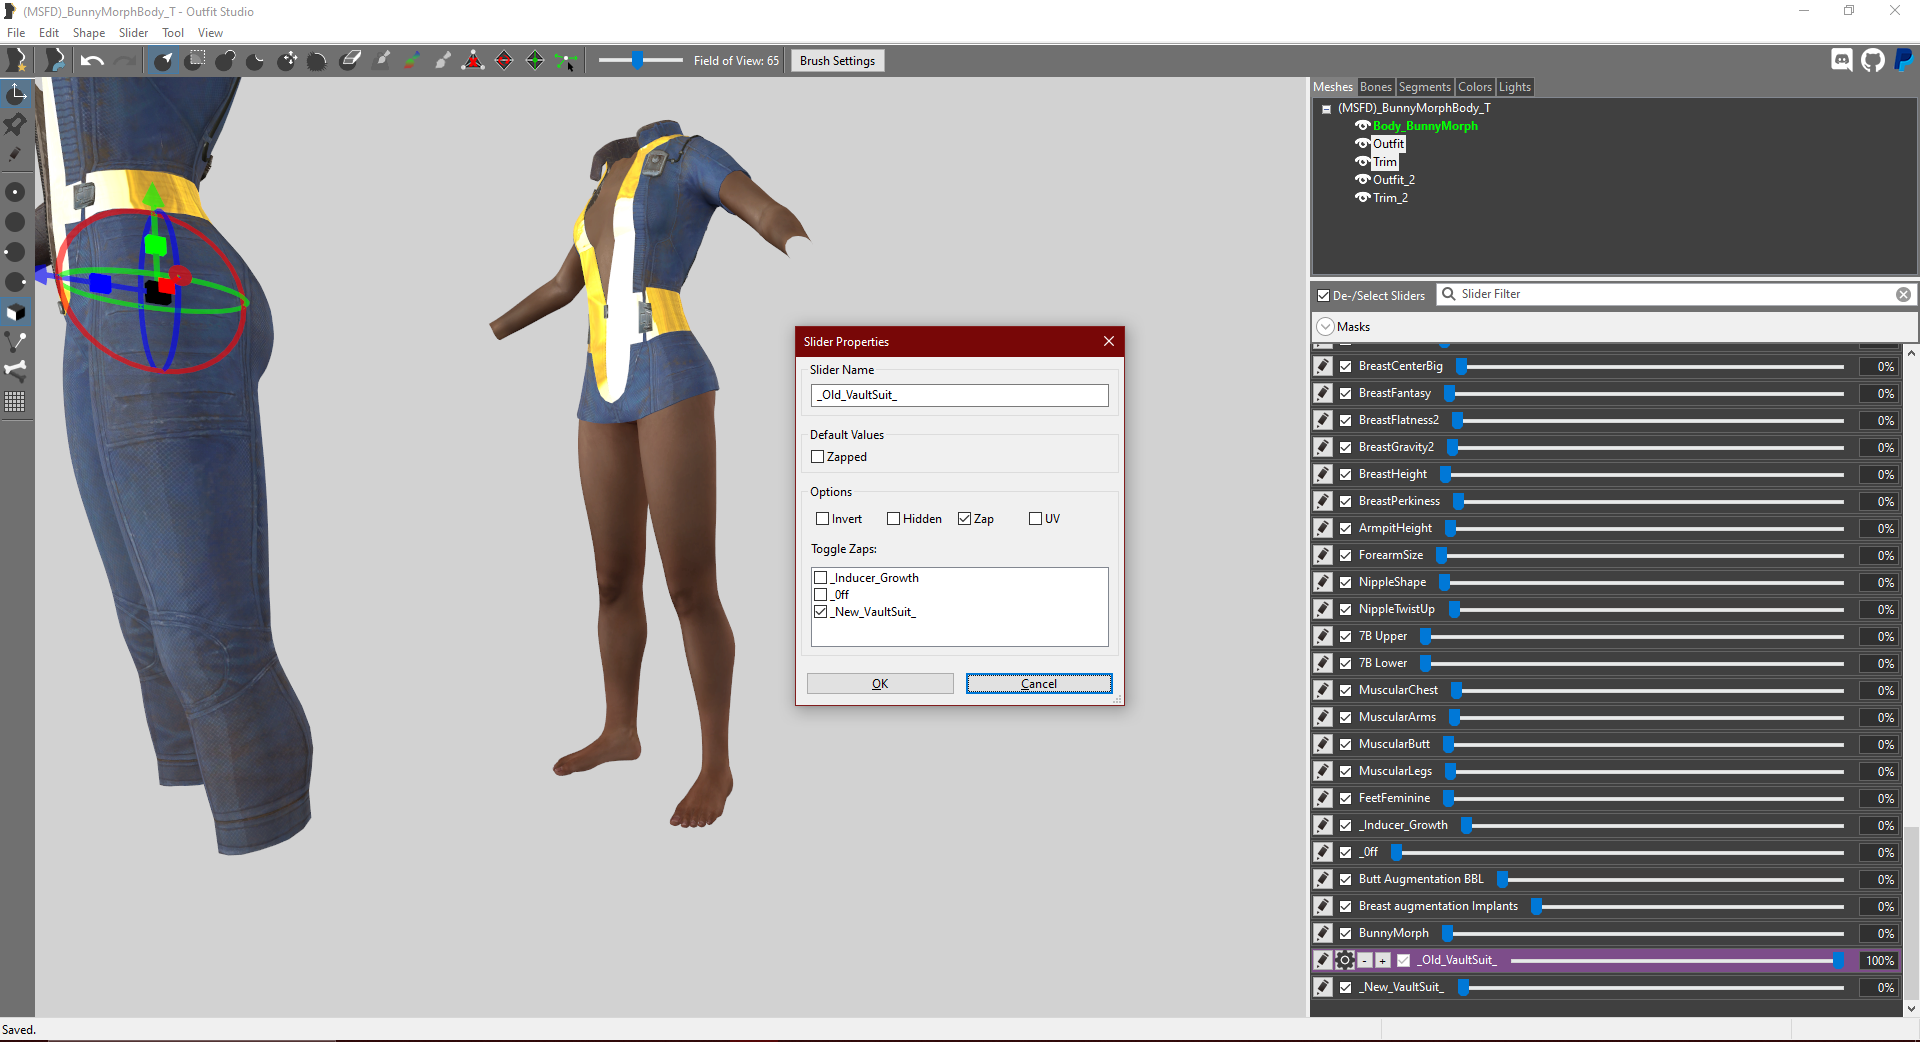Undo the last action
Screen dimensions: 1920x1042
click(92, 61)
